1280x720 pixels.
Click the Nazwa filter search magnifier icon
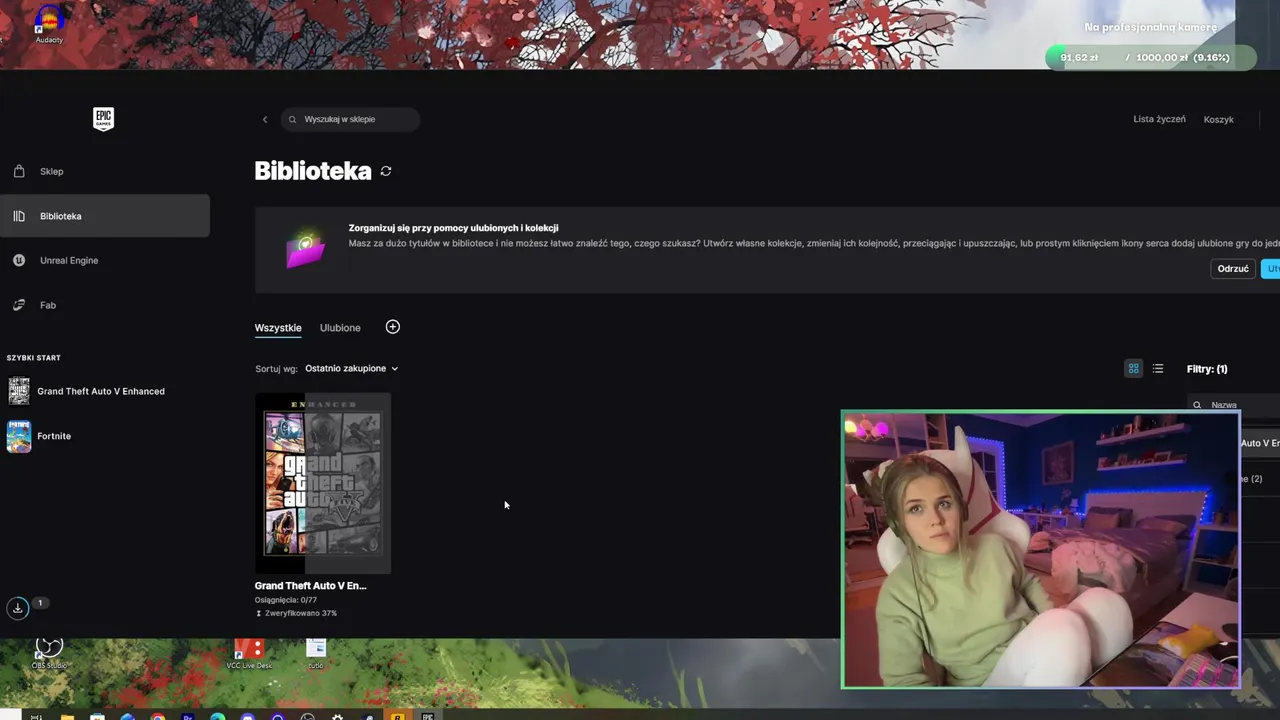[x=1197, y=405]
